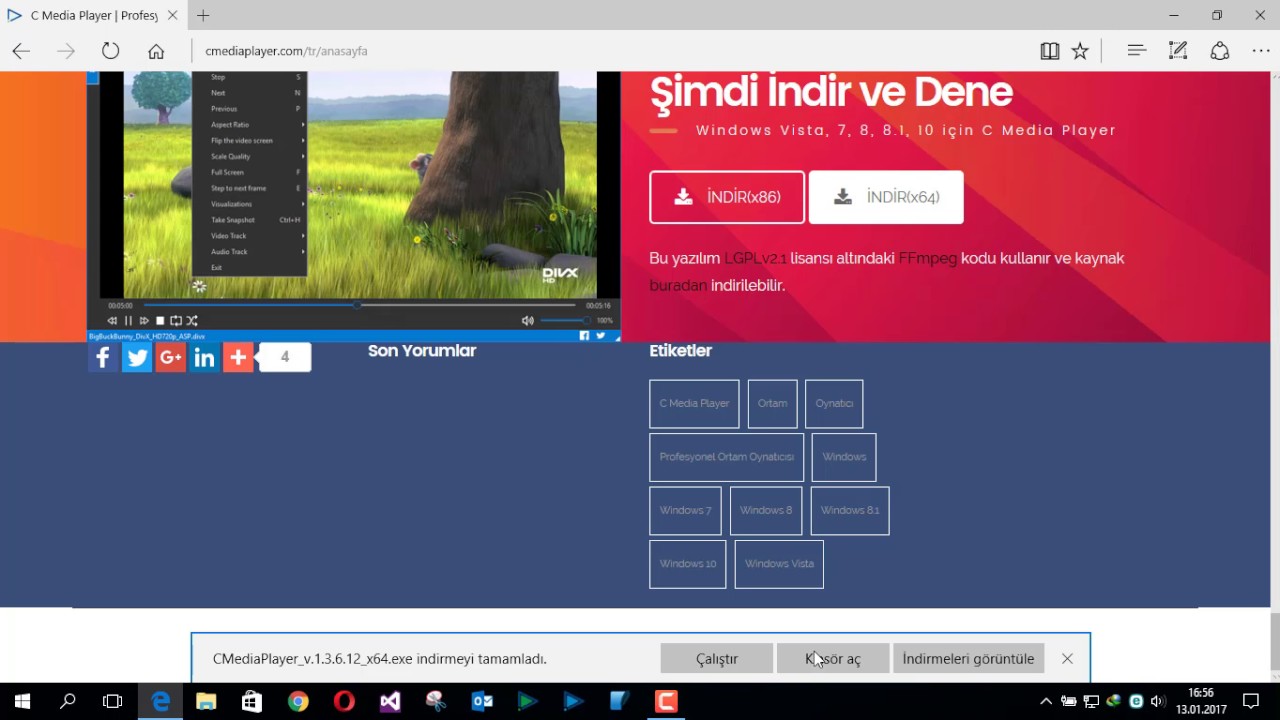This screenshot has height=720, width=1280.
Task: Open taskbar search magnifier
Action: click(68, 701)
